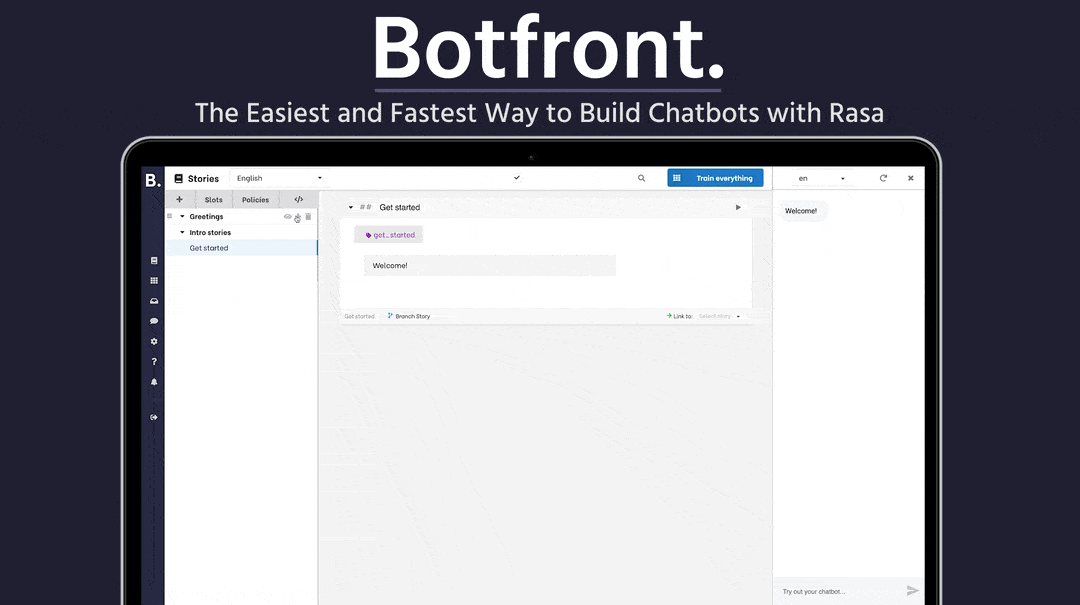
Task: Click the Train everything button
Action: pos(715,178)
